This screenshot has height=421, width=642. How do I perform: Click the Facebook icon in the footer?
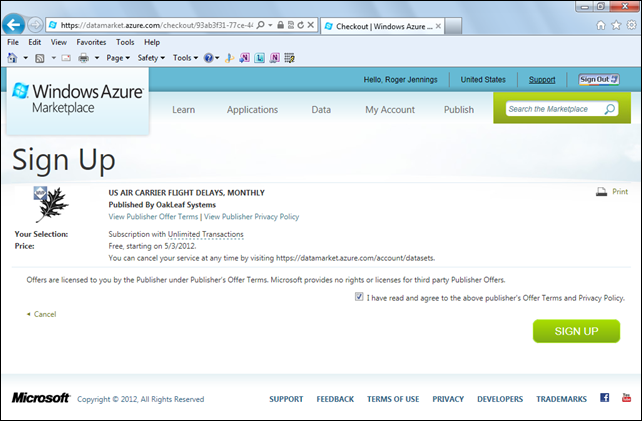(x=604, y=397)
